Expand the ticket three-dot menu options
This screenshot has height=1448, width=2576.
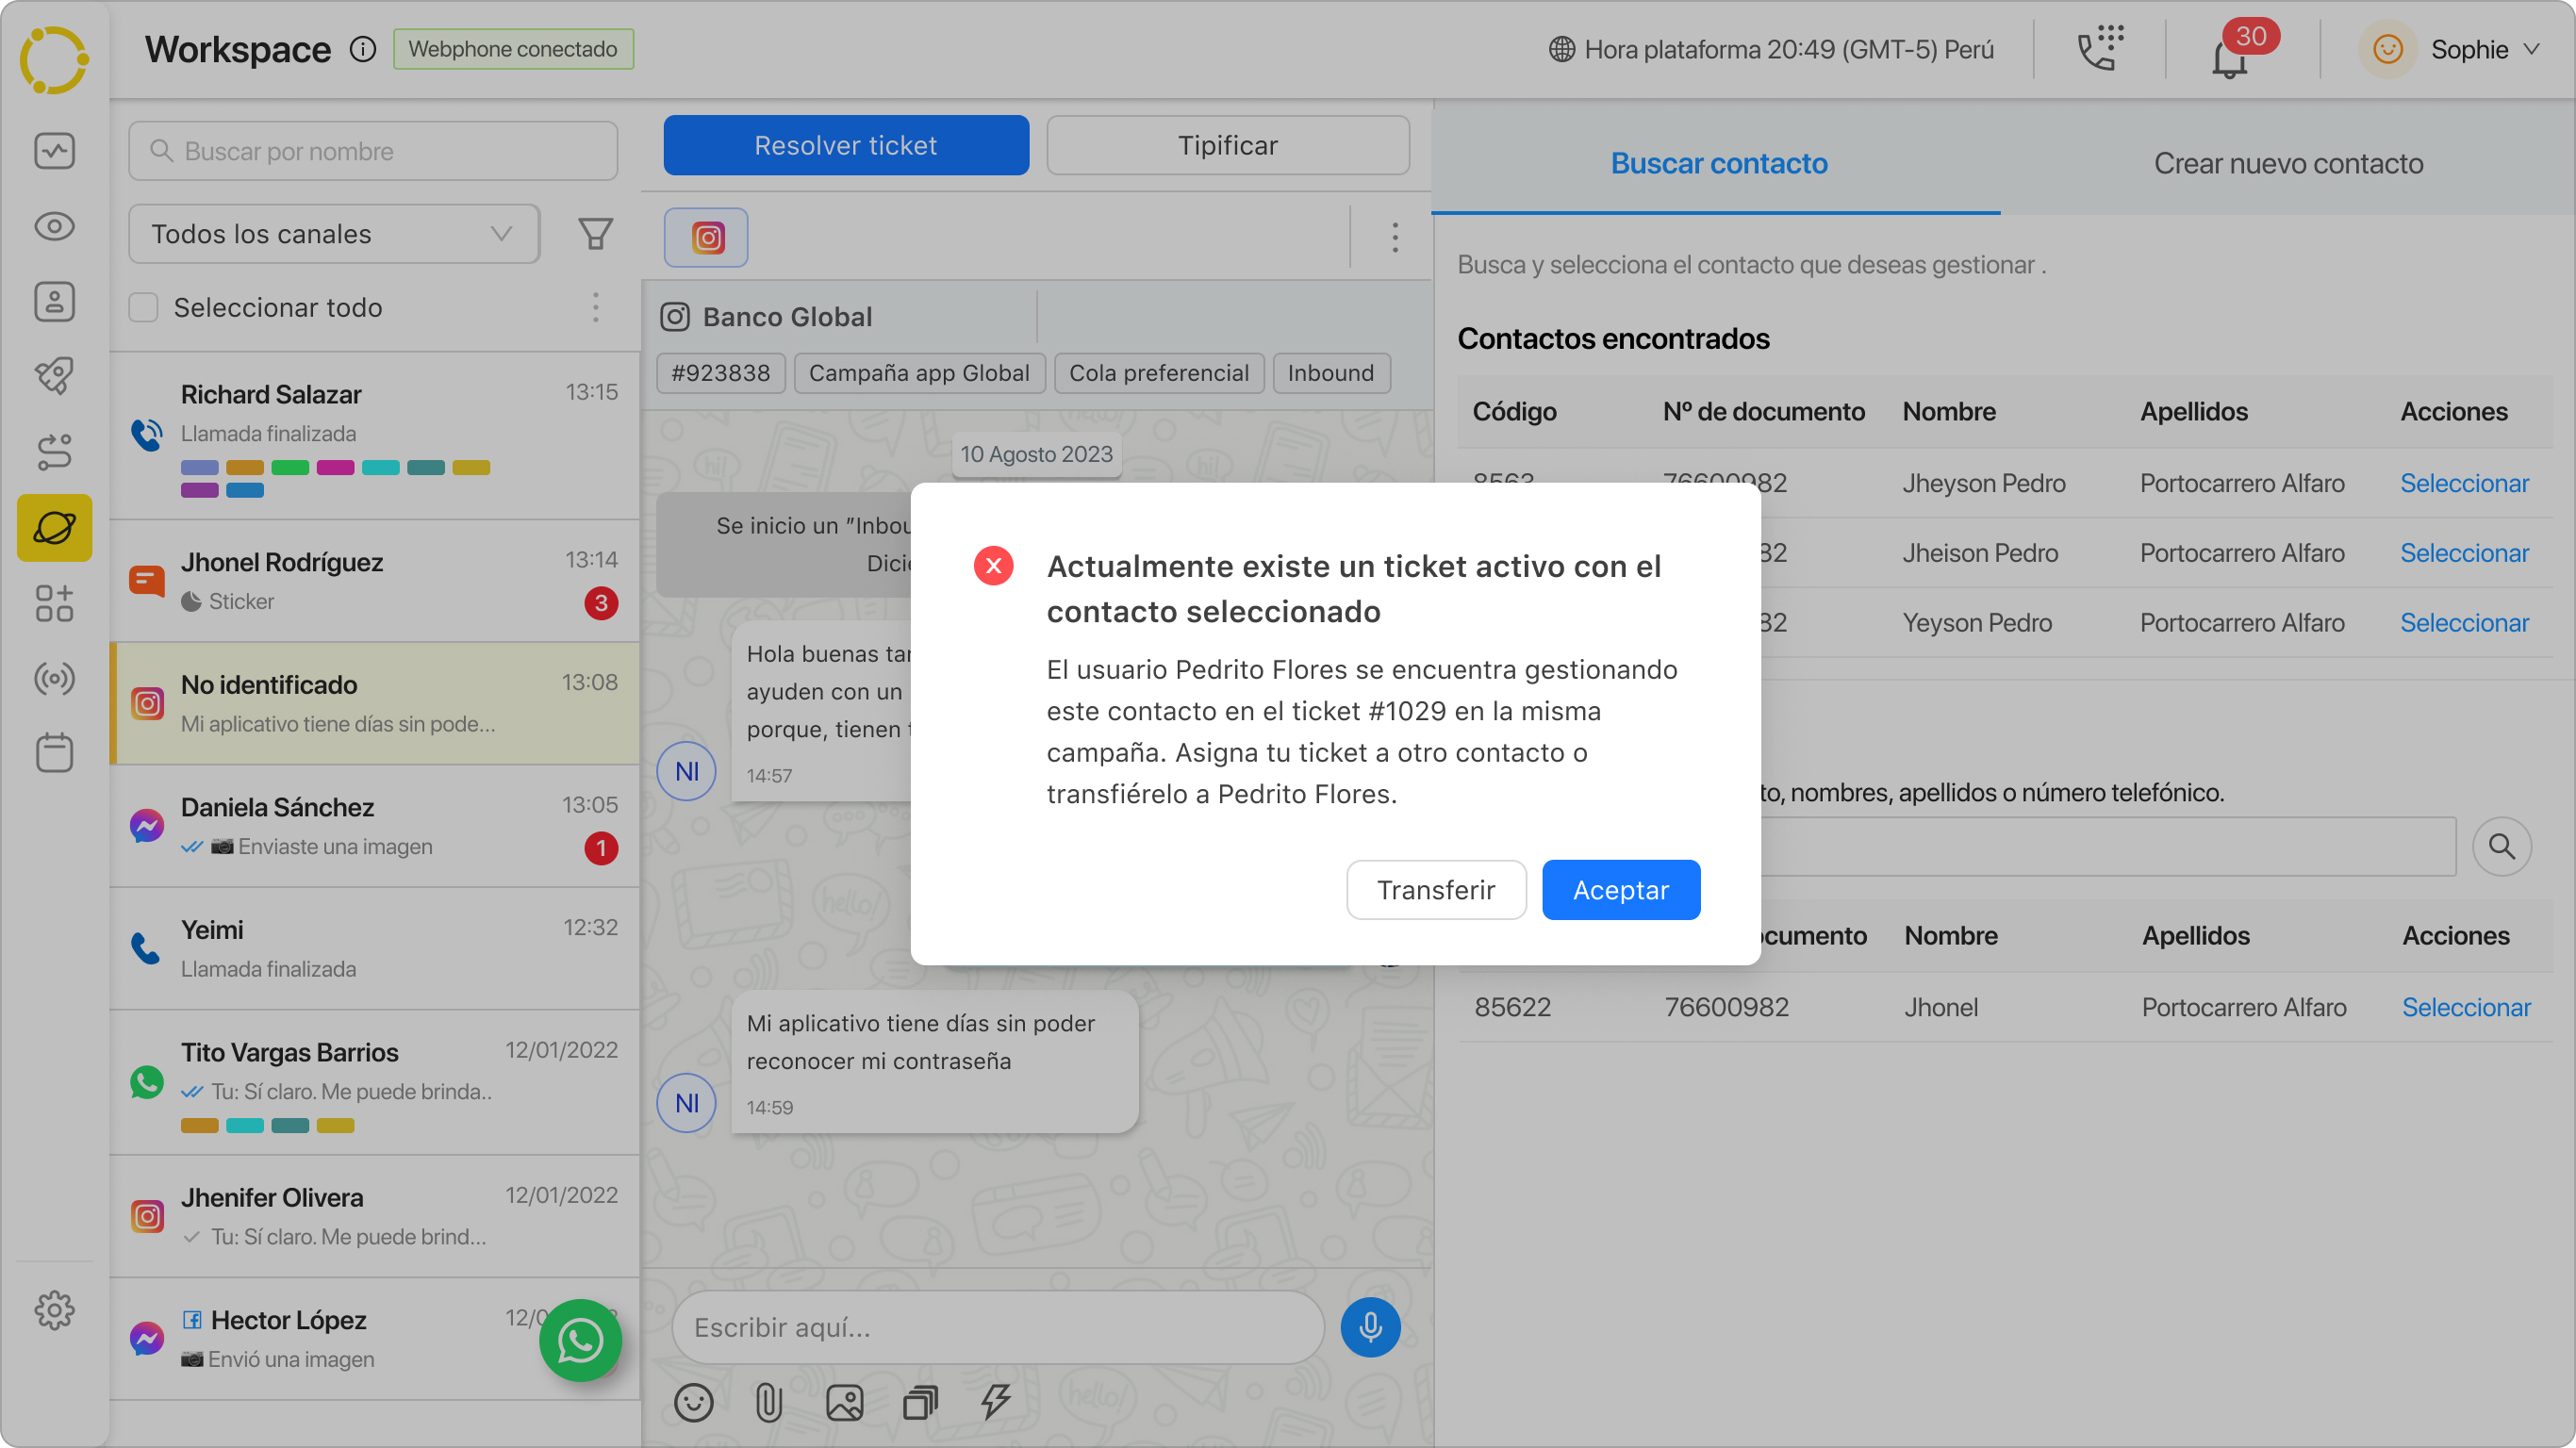tap(1395, 237)
